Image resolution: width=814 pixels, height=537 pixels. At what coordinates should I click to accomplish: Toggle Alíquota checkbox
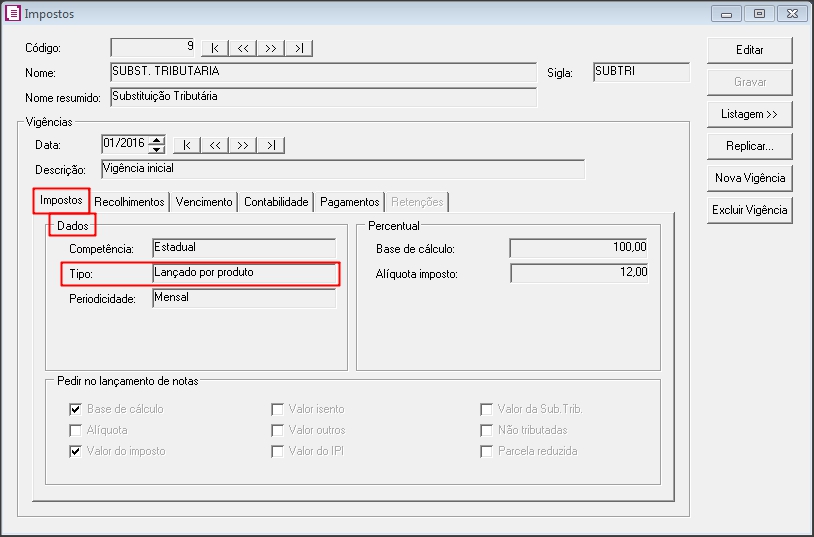point(75,430)
